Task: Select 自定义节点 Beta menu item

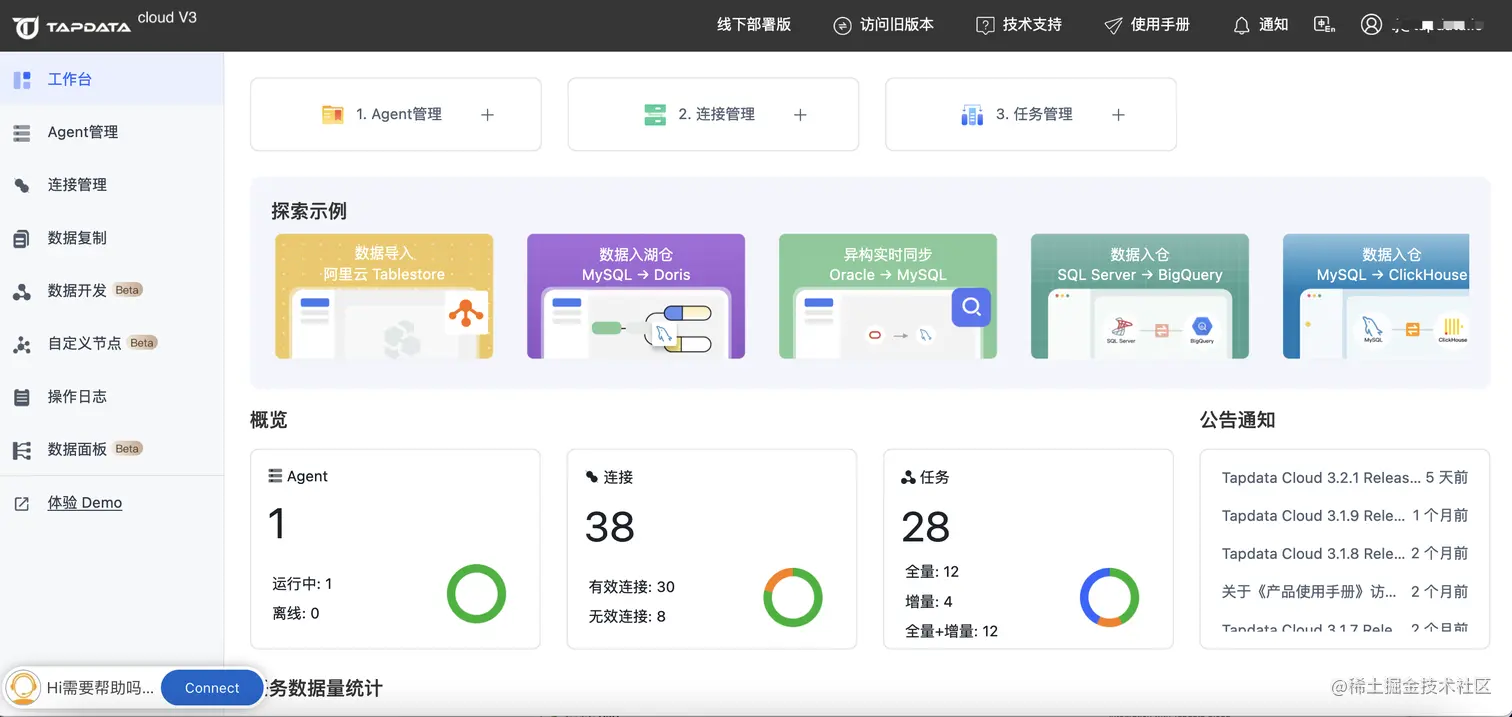Action: pos(111,344)
